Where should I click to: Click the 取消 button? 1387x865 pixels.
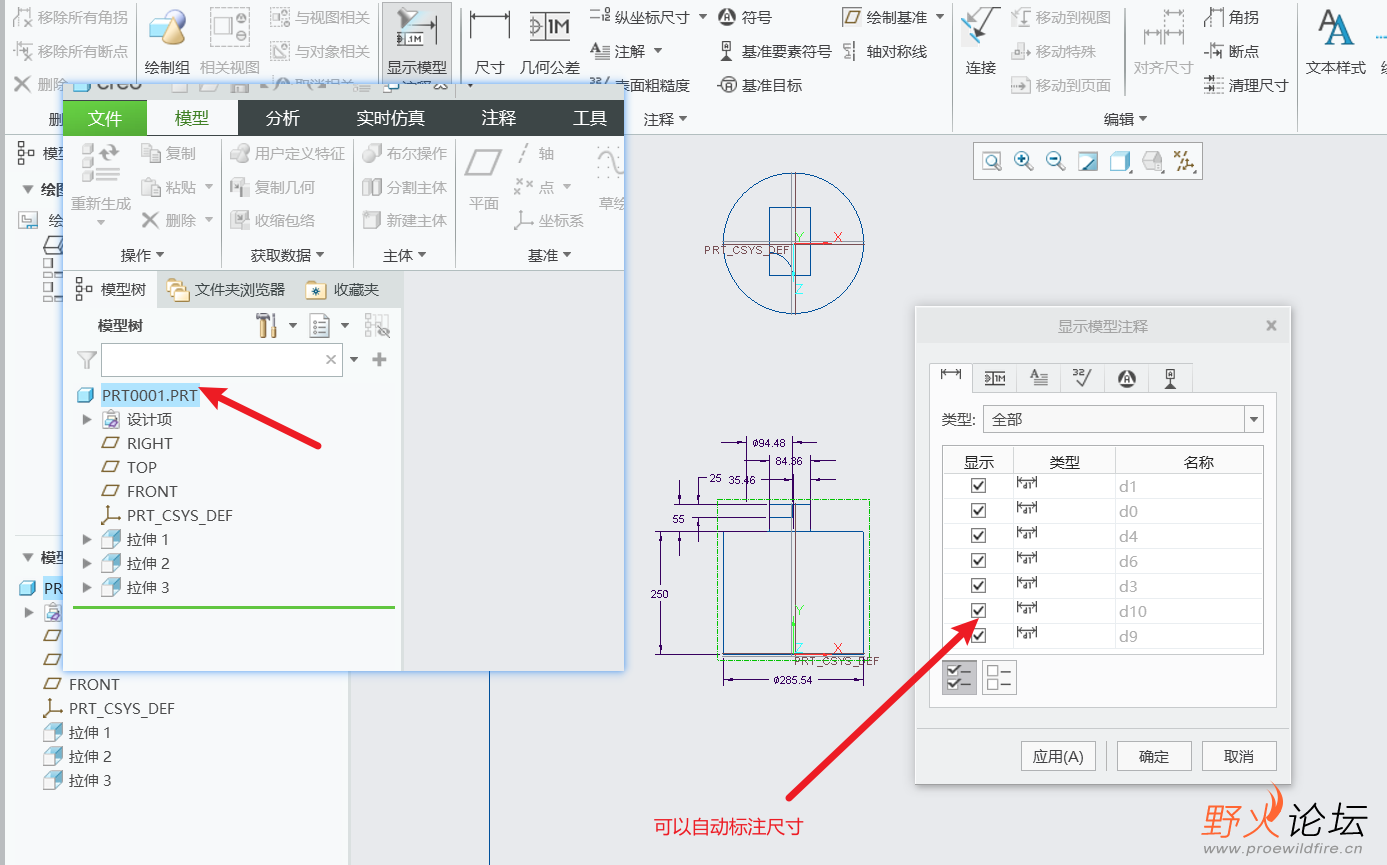click(x=1239, y=756)
